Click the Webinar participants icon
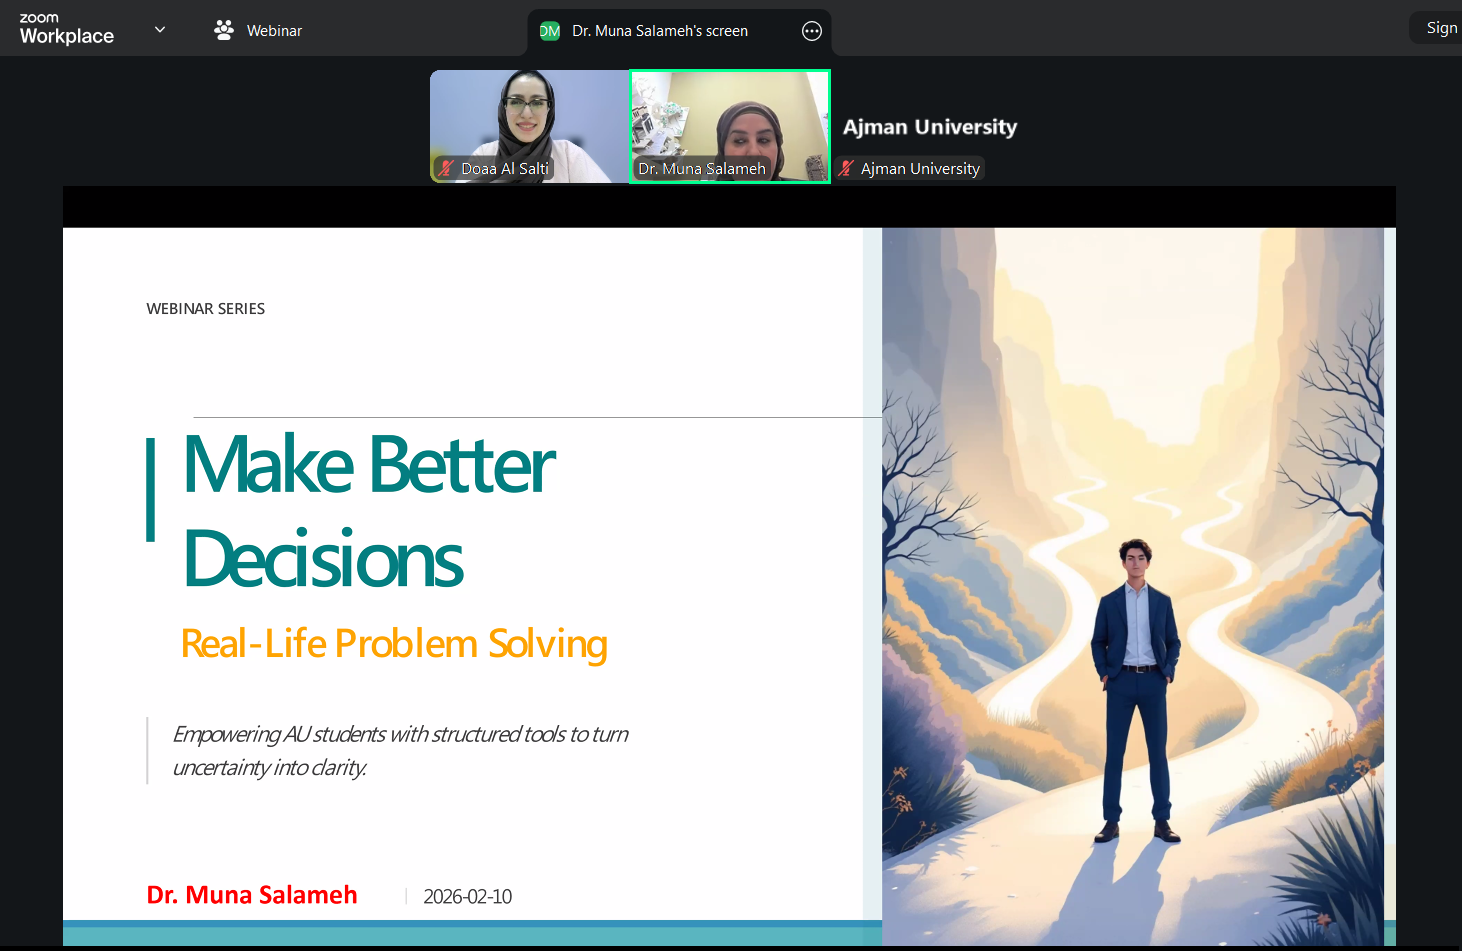This screenshot has height=951, width=1462. click(224, 31)
